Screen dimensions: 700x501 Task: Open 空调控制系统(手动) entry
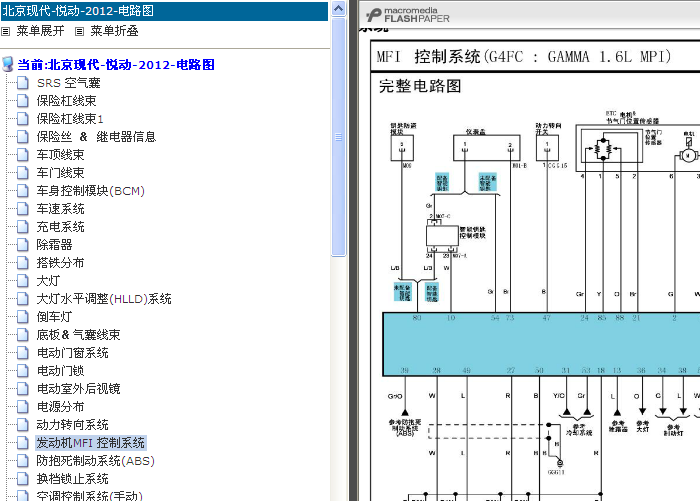point(90,496)
